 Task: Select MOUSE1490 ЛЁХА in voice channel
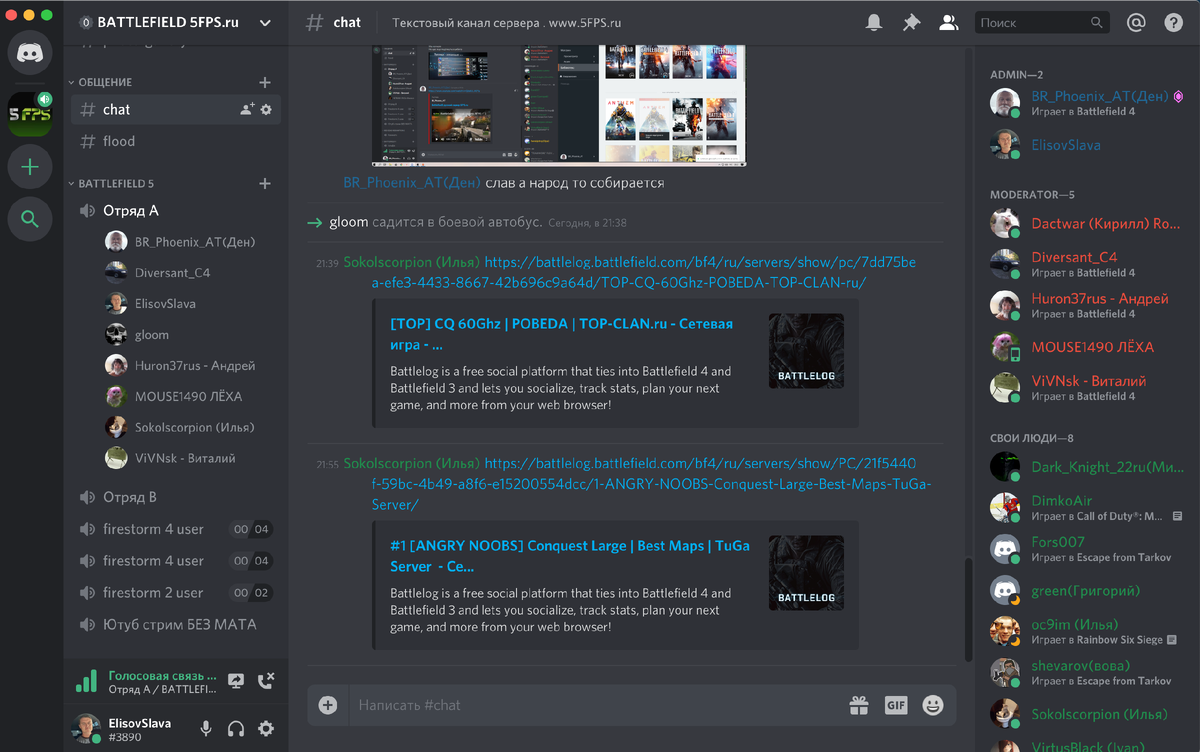pyautogui.click(x=190, y=396)
